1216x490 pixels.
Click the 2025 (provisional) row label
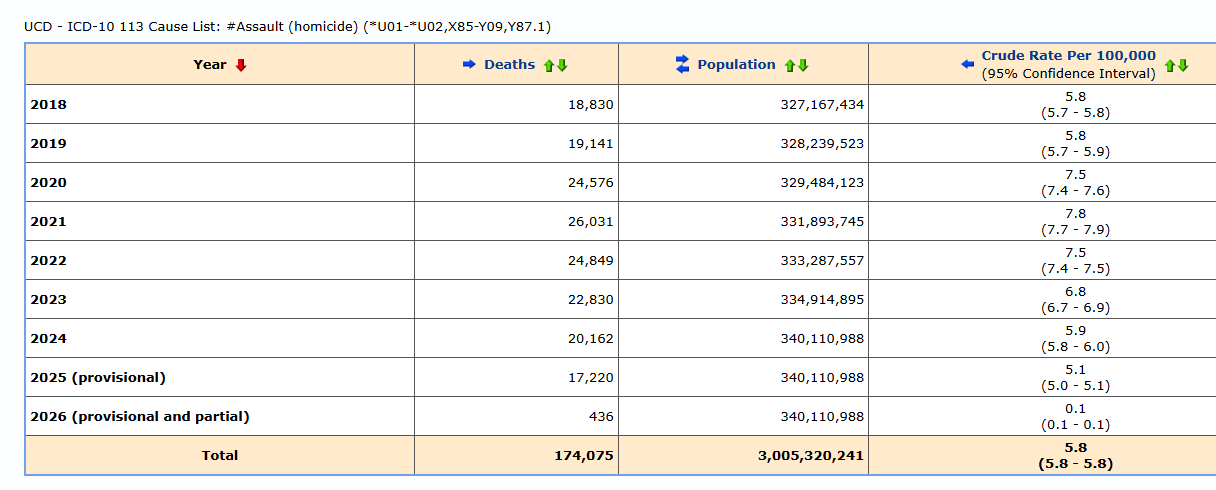click(98, 378)
